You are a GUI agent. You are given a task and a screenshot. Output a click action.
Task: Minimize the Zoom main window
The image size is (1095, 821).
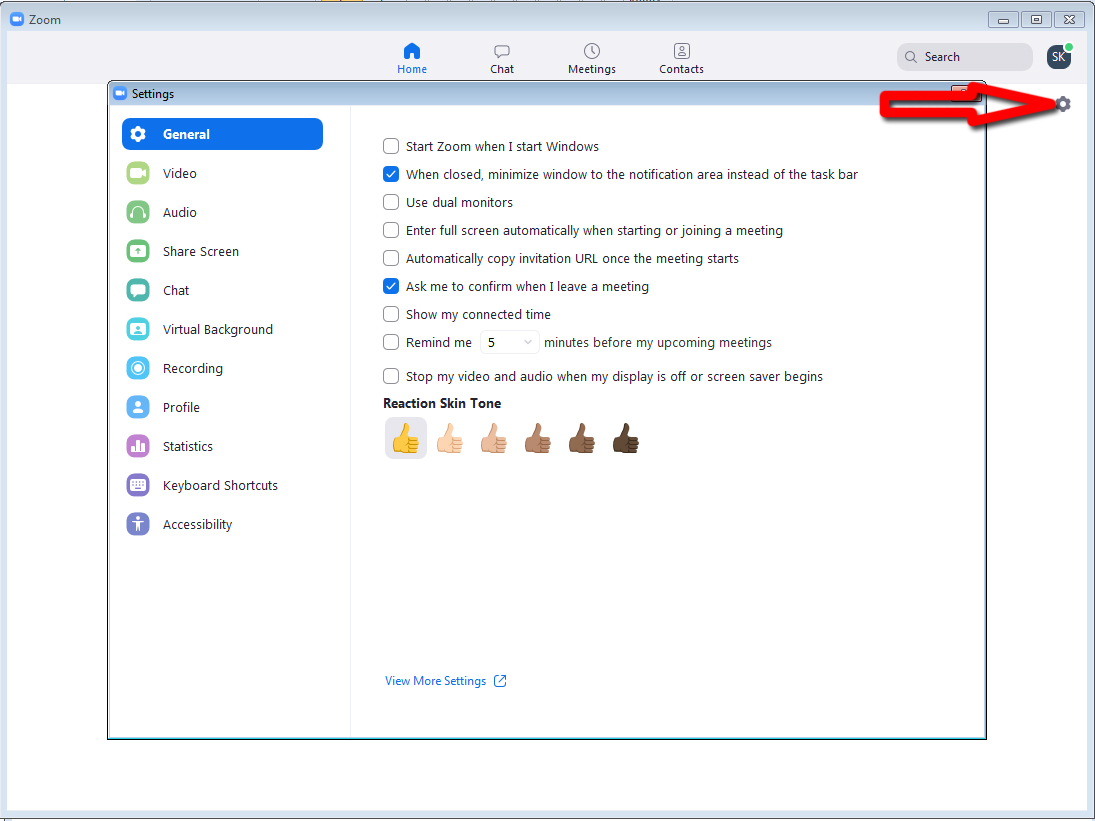[x=1004, y=20]
